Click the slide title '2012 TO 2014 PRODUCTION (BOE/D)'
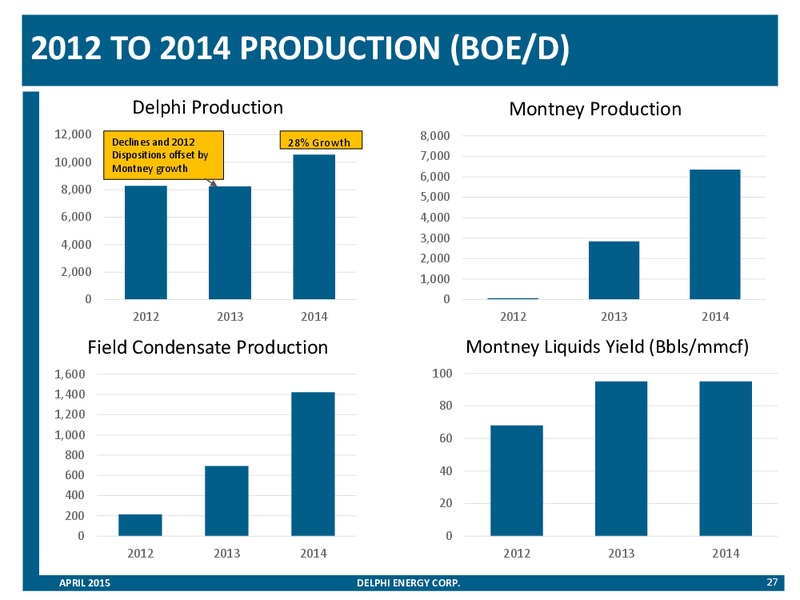800x600 pixels. 300,48
